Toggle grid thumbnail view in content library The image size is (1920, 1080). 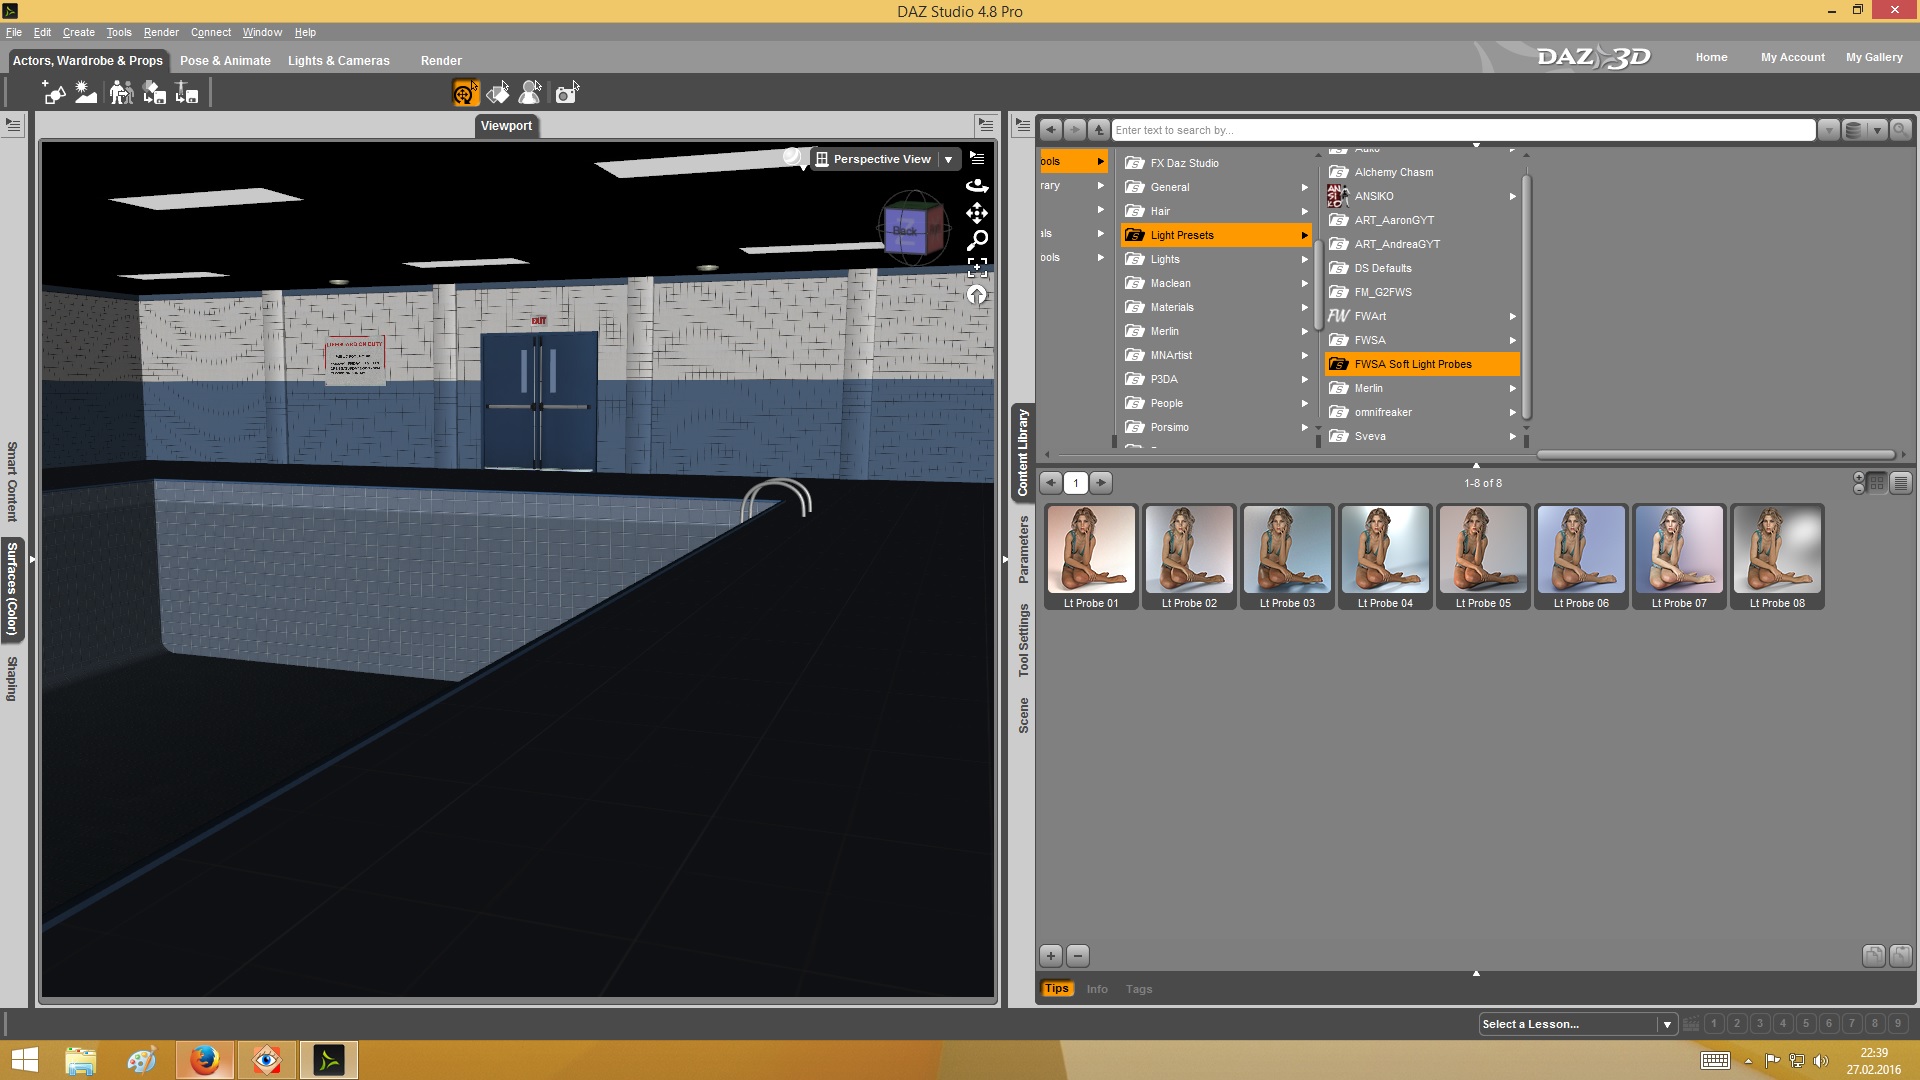pyautogui.click(x=1877, y=483)
